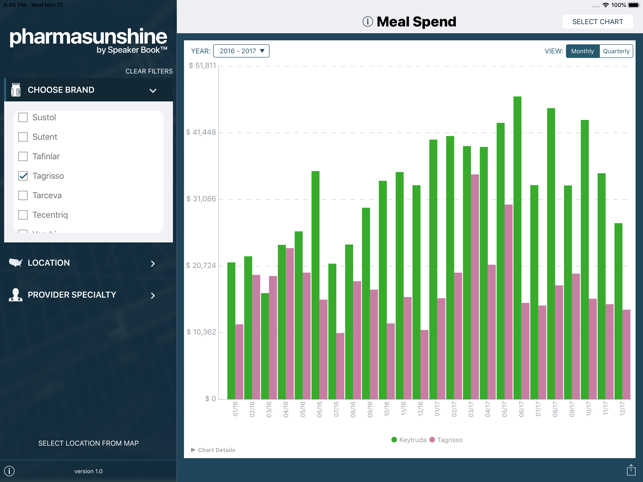Switch to Quarterly view

pos(616,51)
